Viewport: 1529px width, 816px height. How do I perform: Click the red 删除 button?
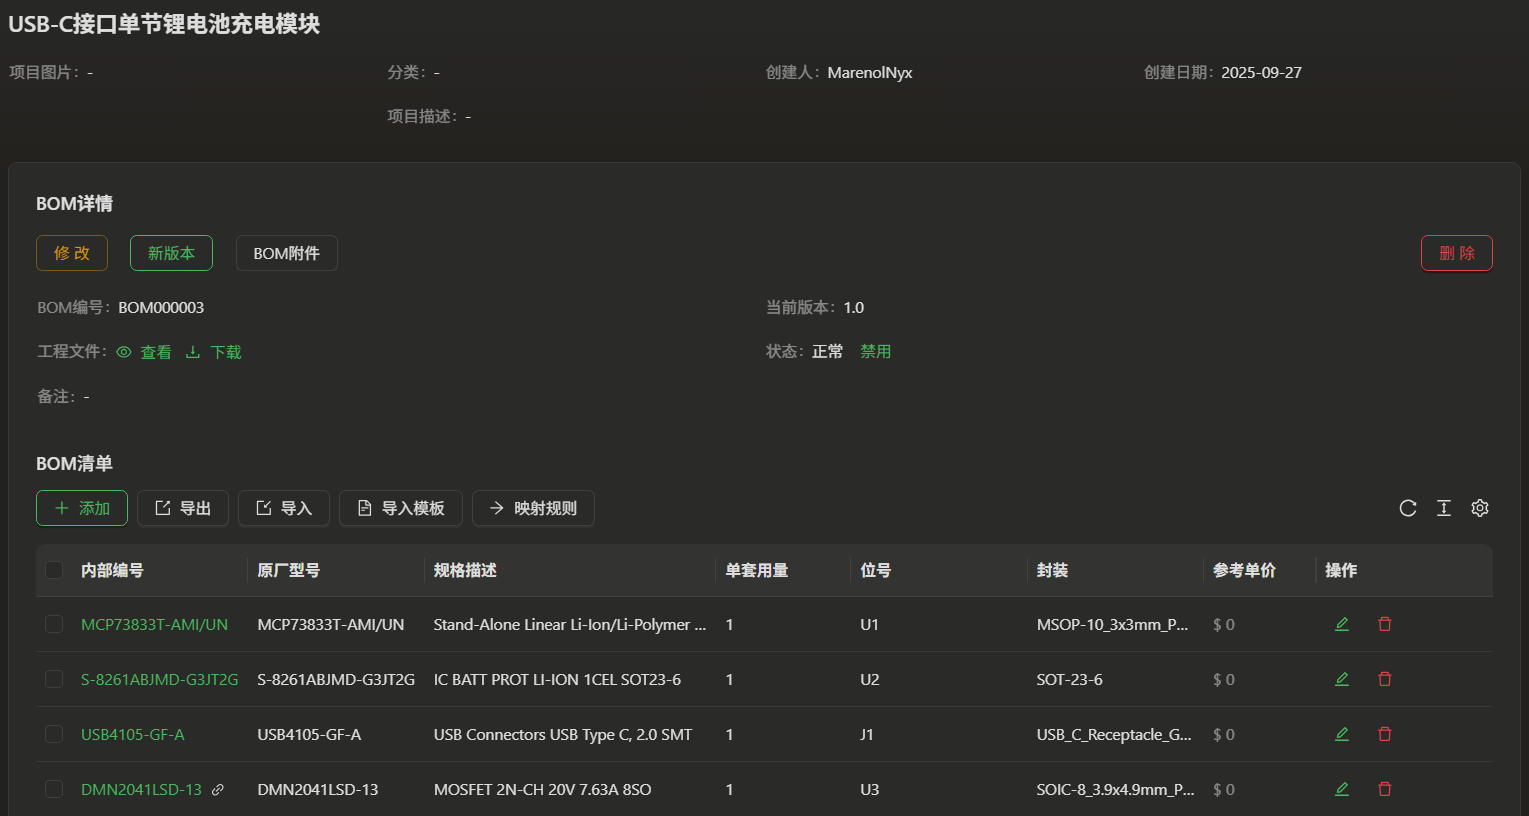(x=1456, y=253)
